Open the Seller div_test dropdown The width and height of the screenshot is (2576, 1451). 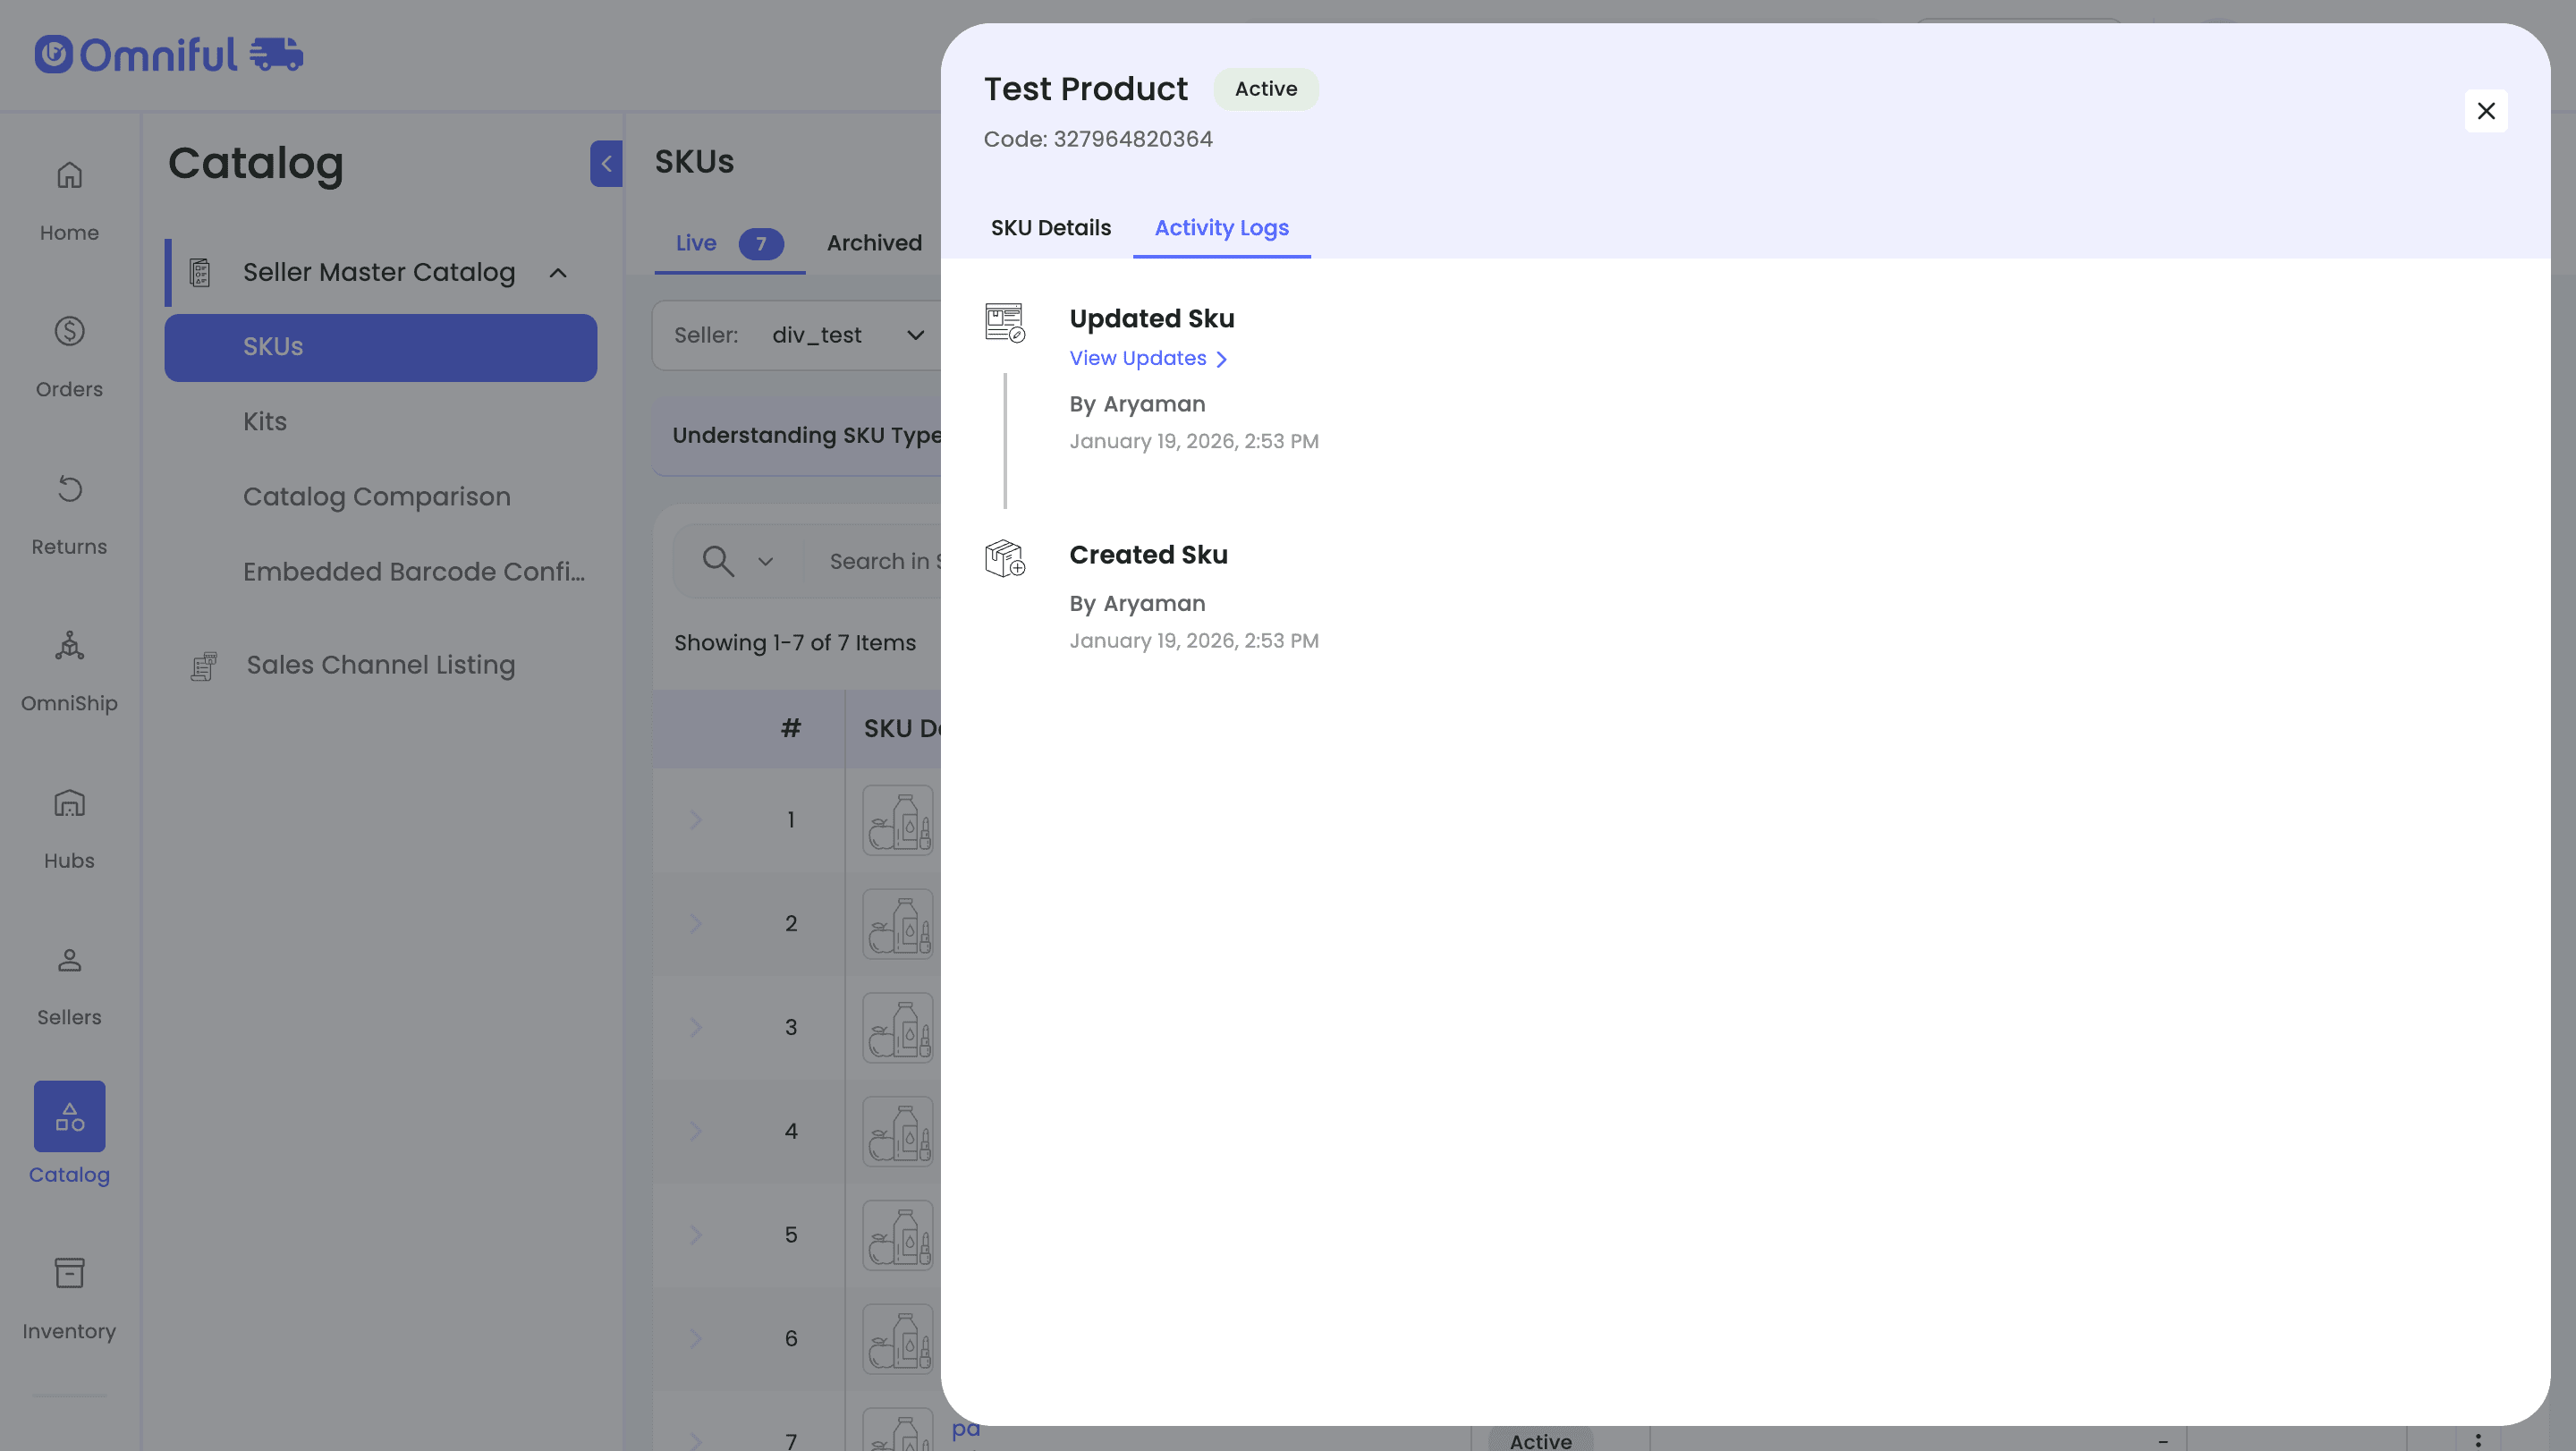click(846, 336)
